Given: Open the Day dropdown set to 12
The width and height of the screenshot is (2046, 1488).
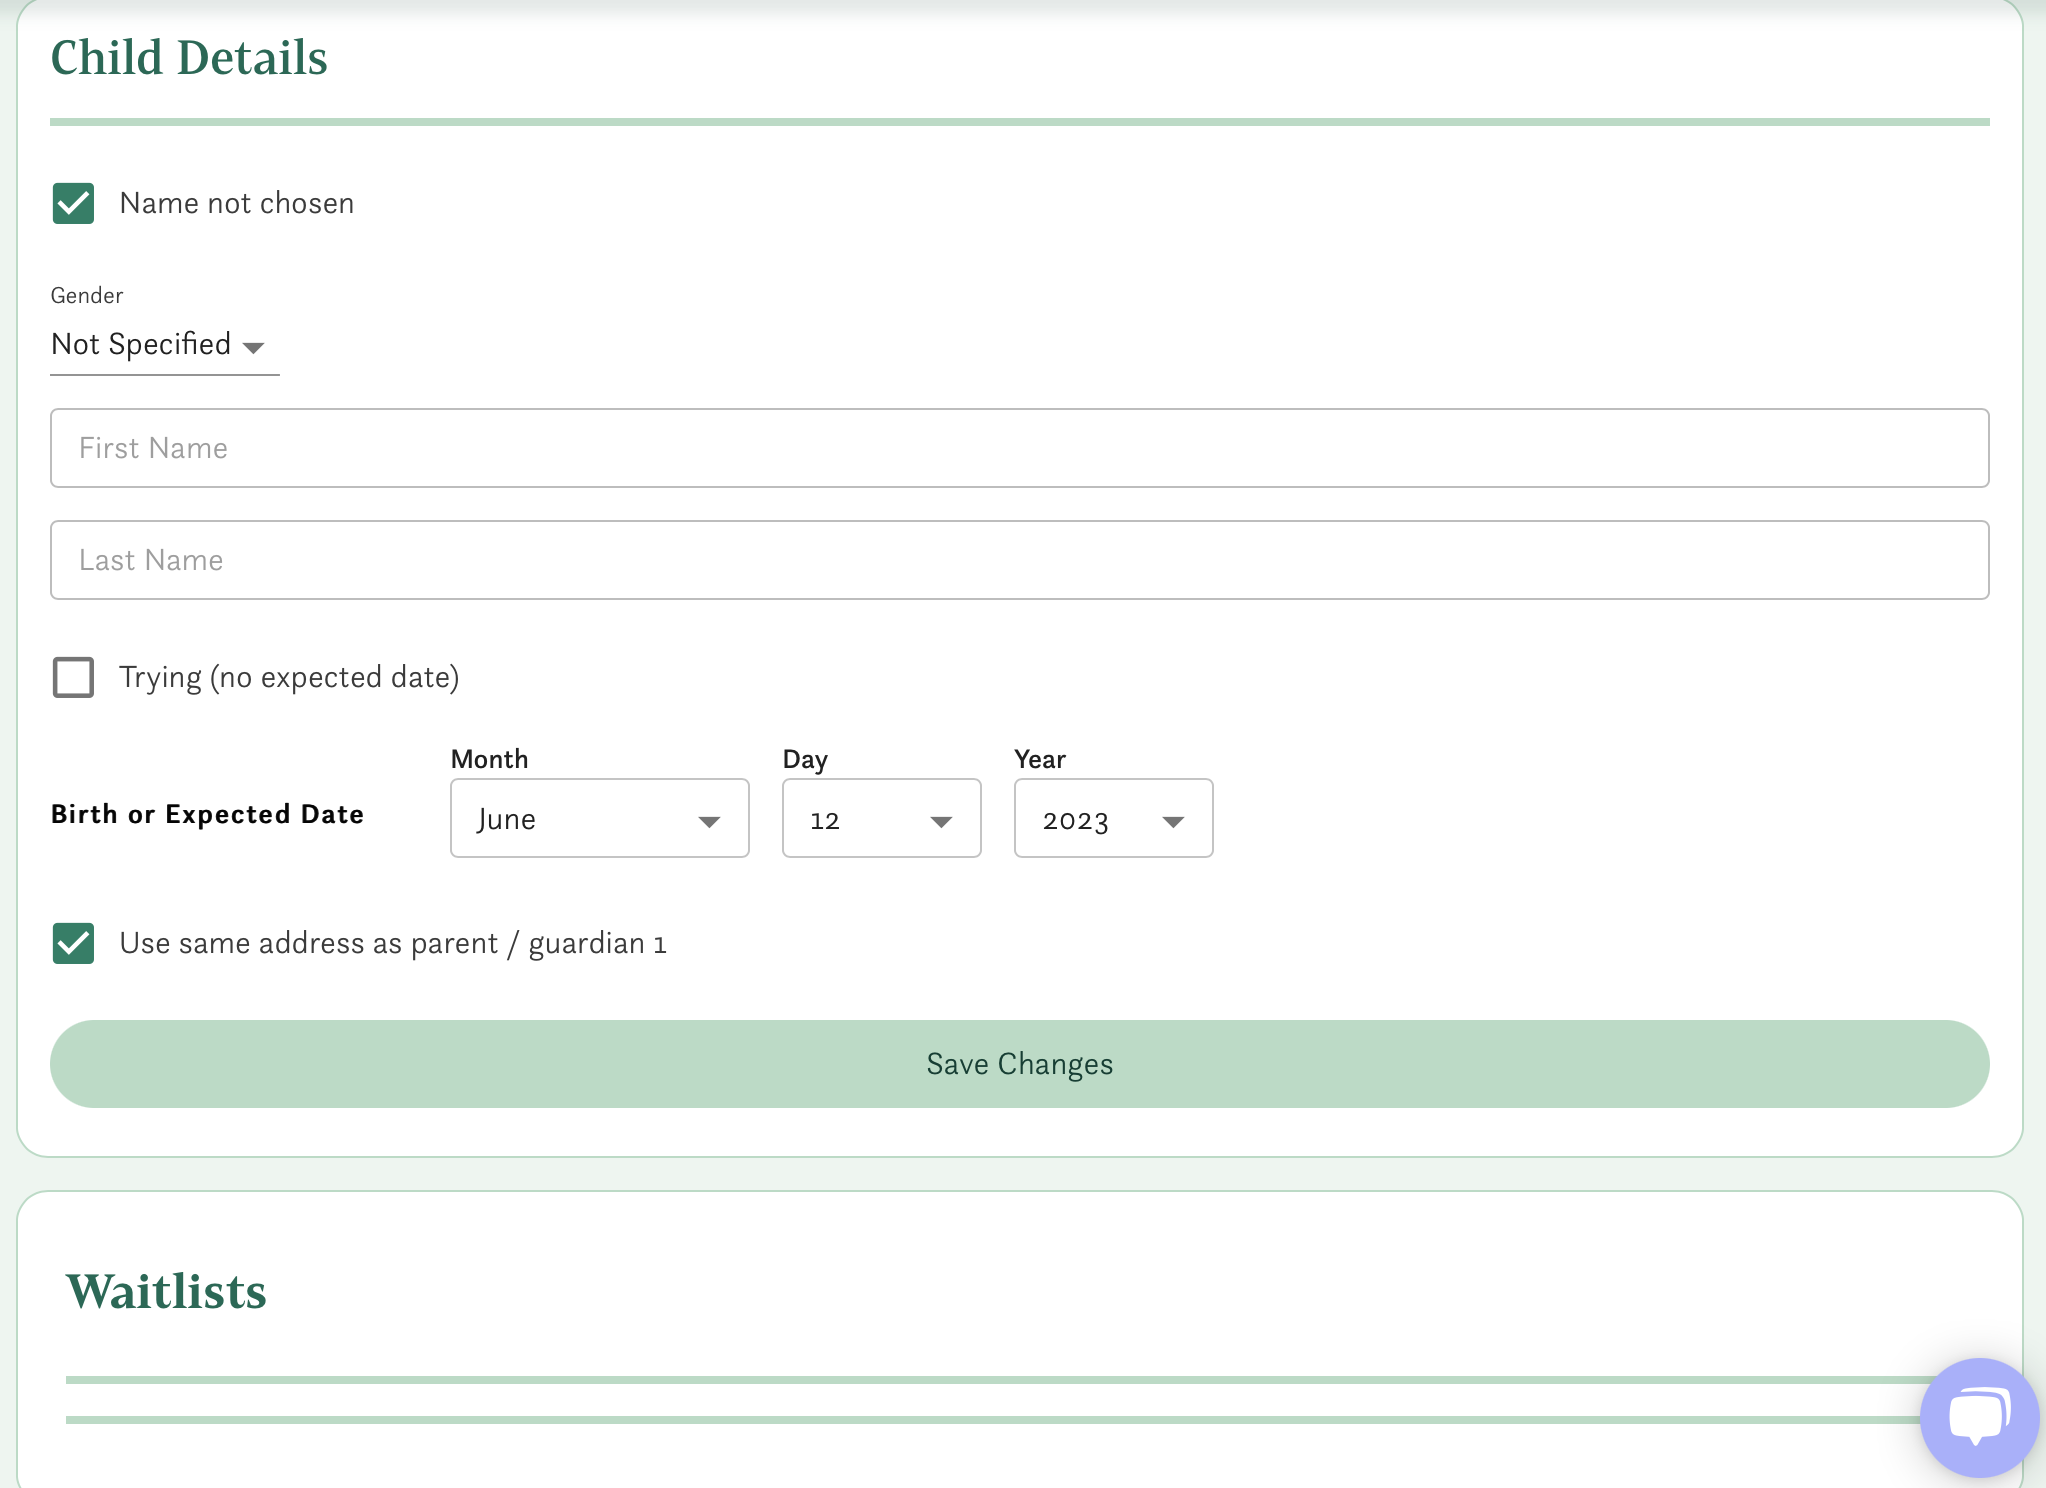Looking at the screenshot, I should point(882,818).
